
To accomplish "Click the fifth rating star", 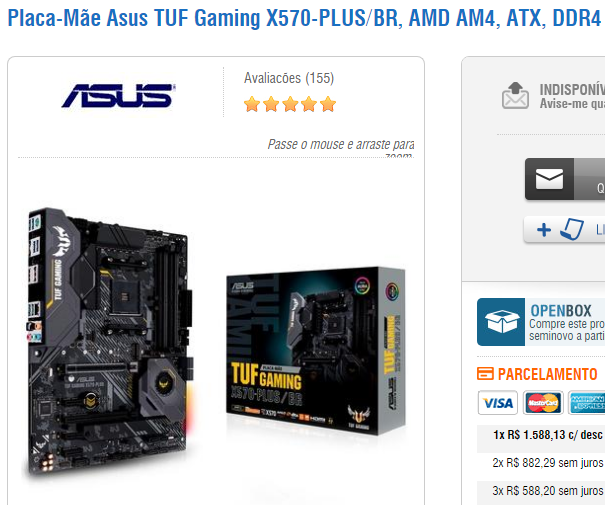I will 328,104.
